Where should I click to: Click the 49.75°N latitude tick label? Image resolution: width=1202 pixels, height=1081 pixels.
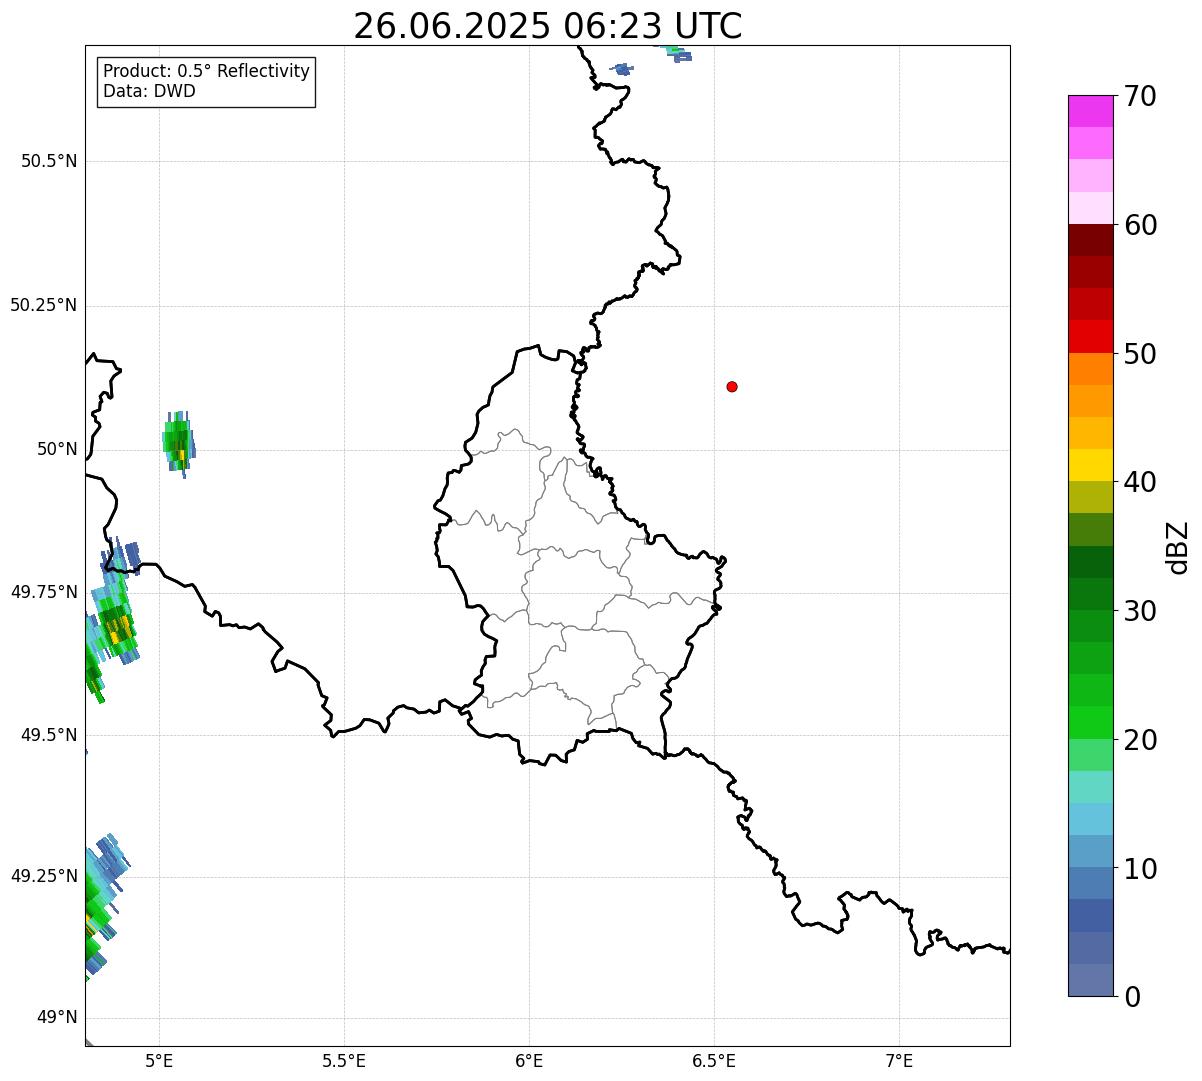coord(43,592)
